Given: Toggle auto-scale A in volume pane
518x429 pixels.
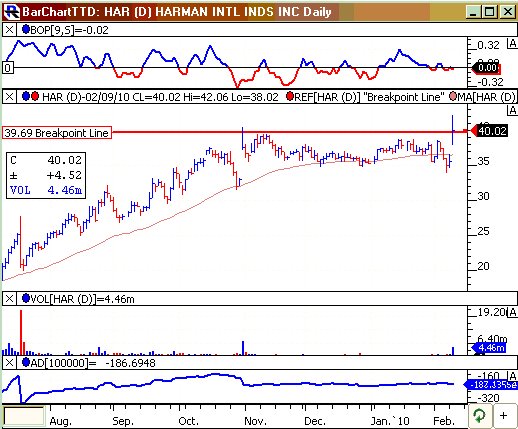Looking at the screenshot, I should point(512,313).
